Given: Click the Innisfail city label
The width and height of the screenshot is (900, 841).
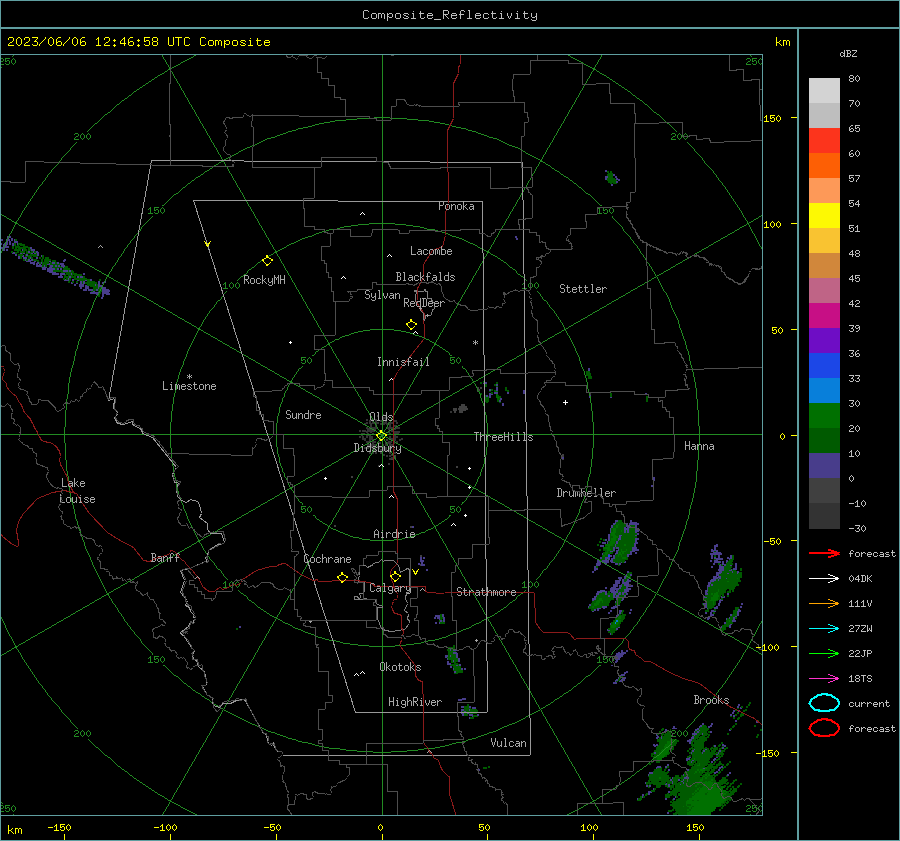Looking at the screenshot, I should click(x=403, y=362).
